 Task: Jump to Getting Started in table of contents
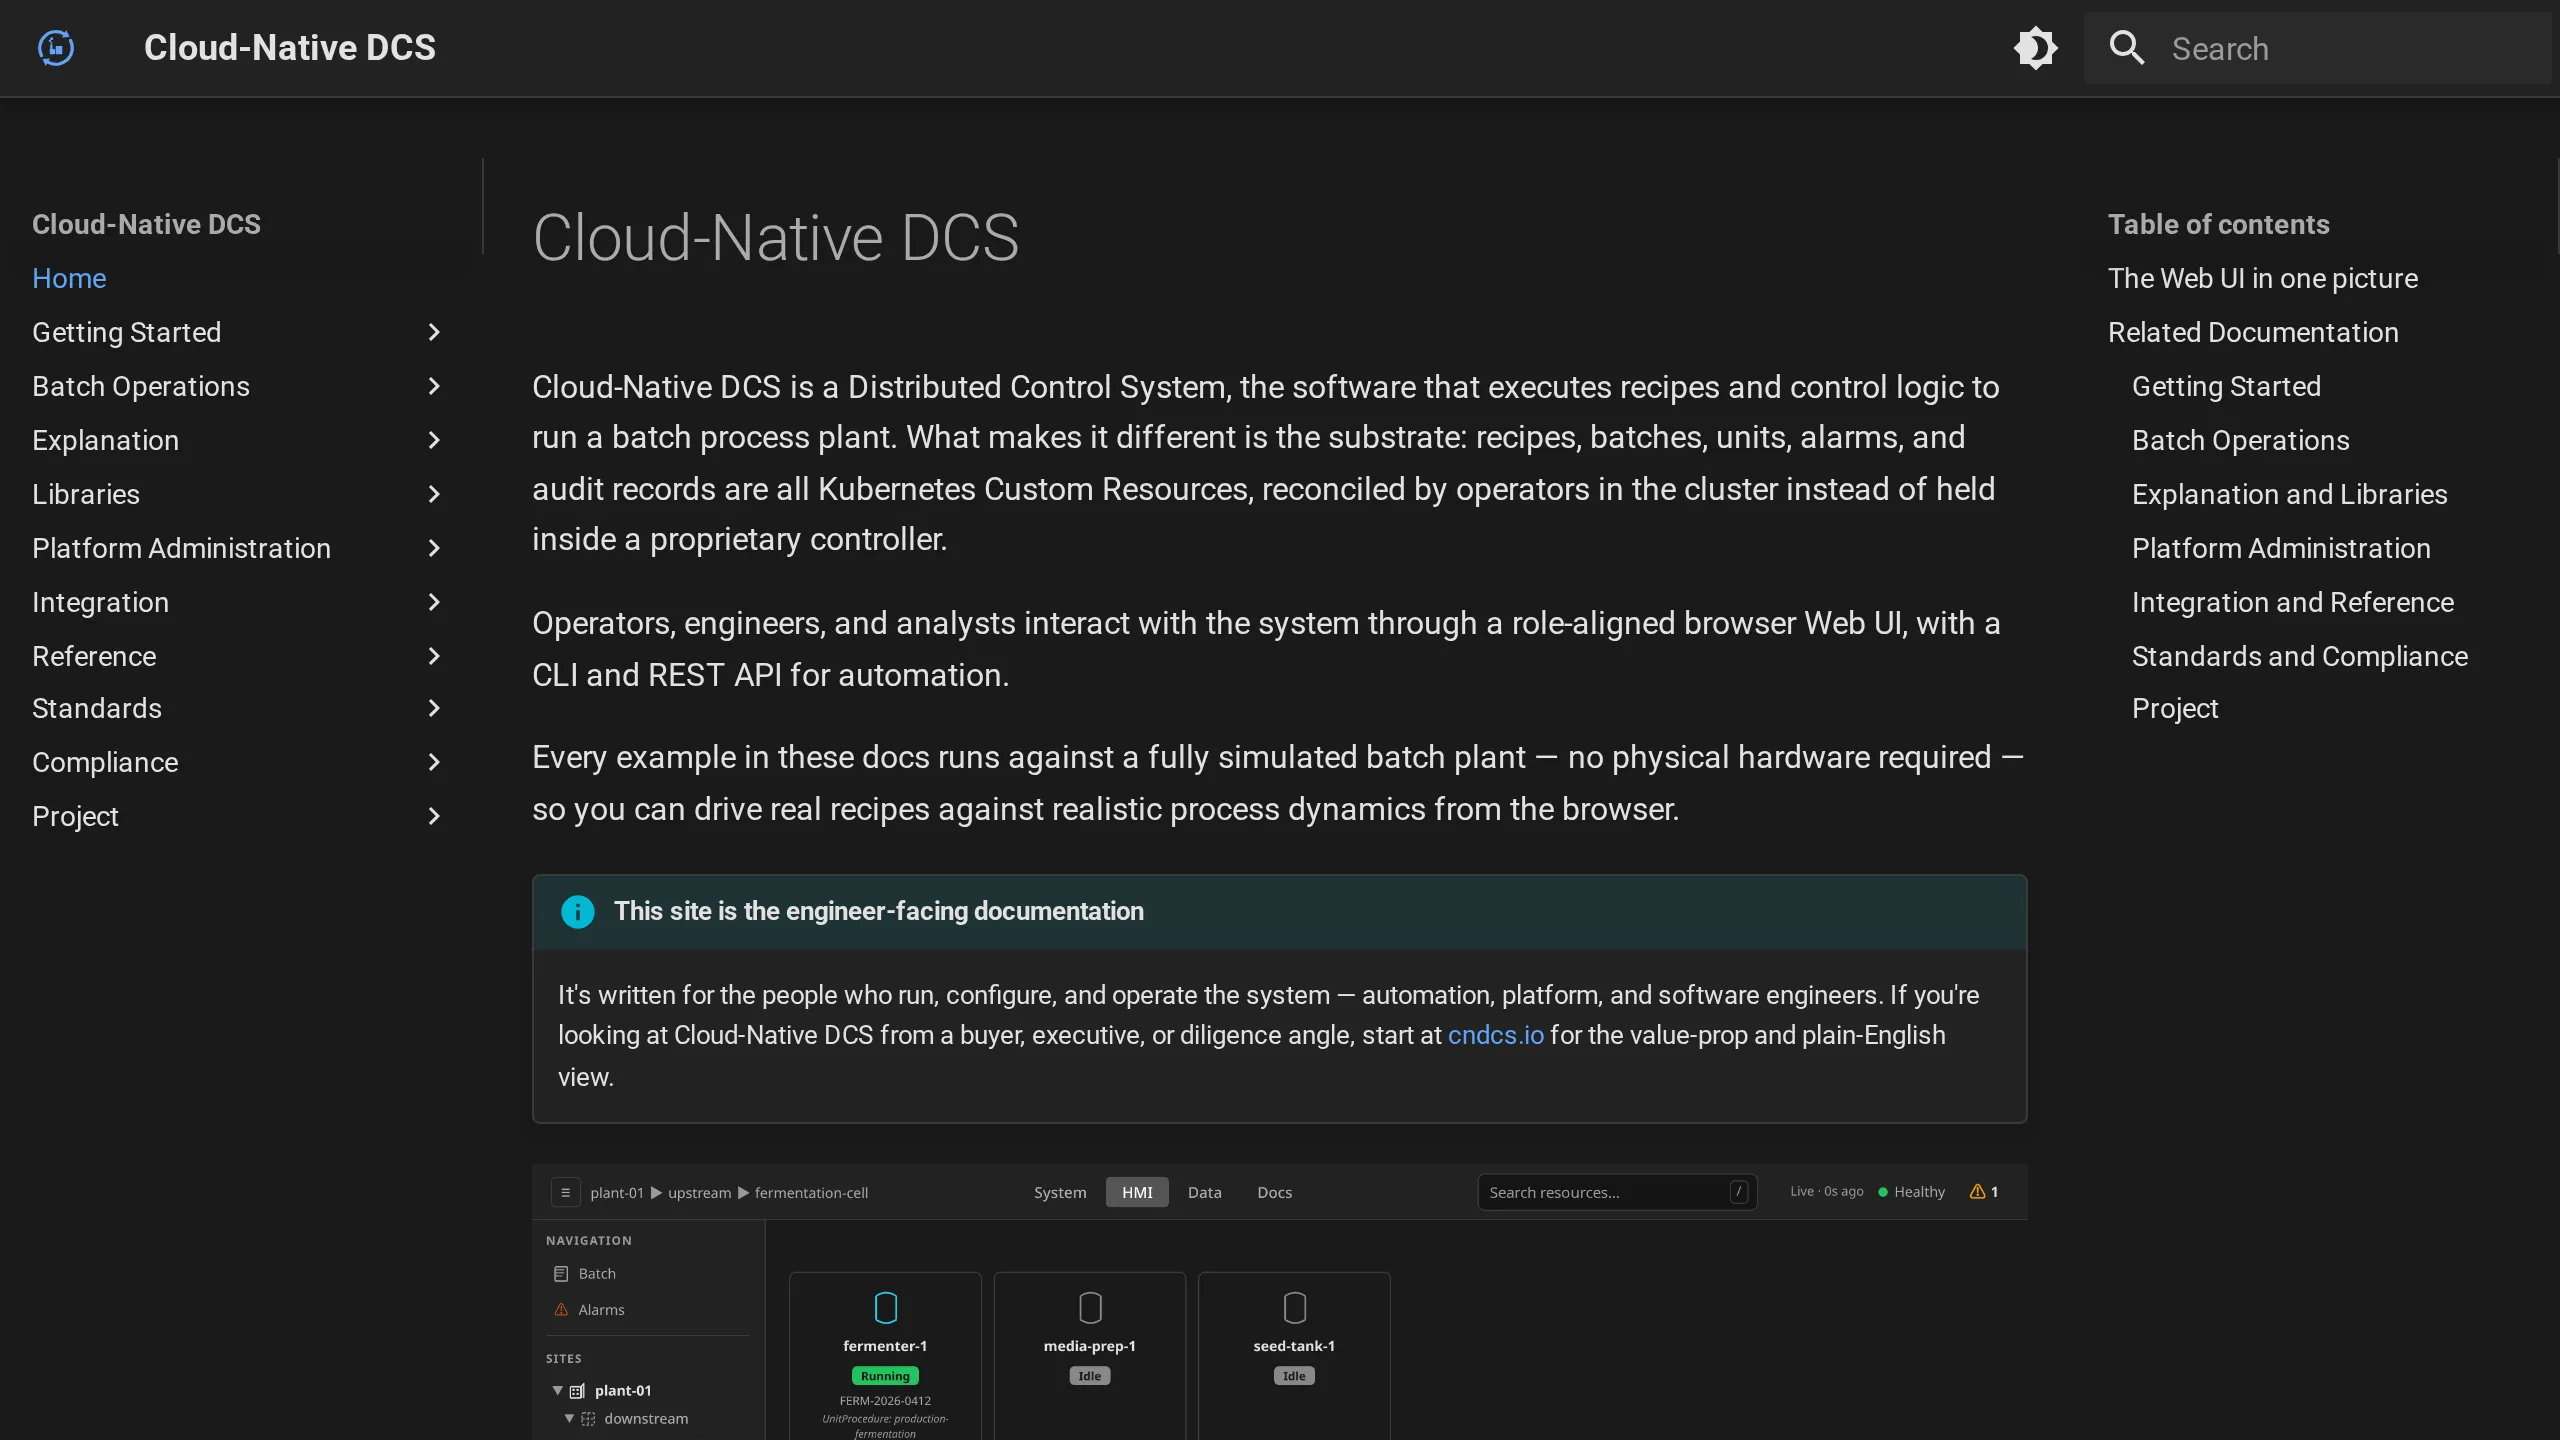[2226, 386]
